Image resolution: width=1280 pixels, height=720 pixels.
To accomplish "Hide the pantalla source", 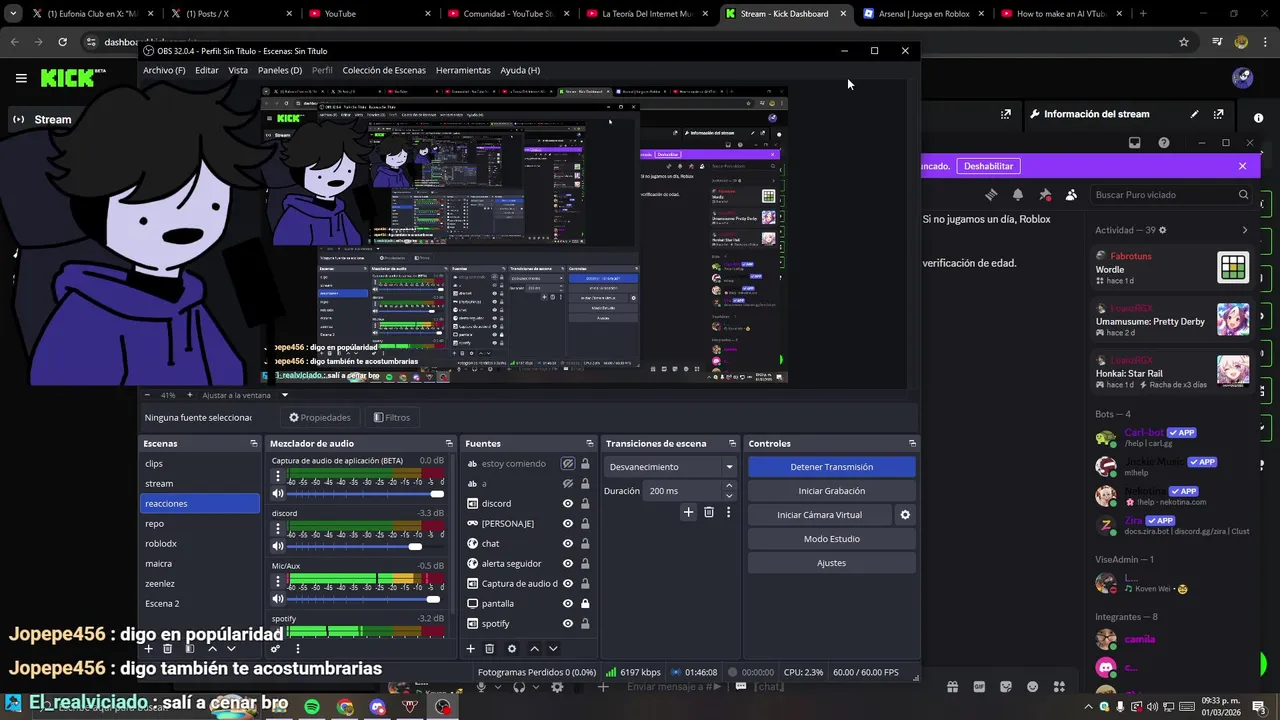I will click(568, 604).
